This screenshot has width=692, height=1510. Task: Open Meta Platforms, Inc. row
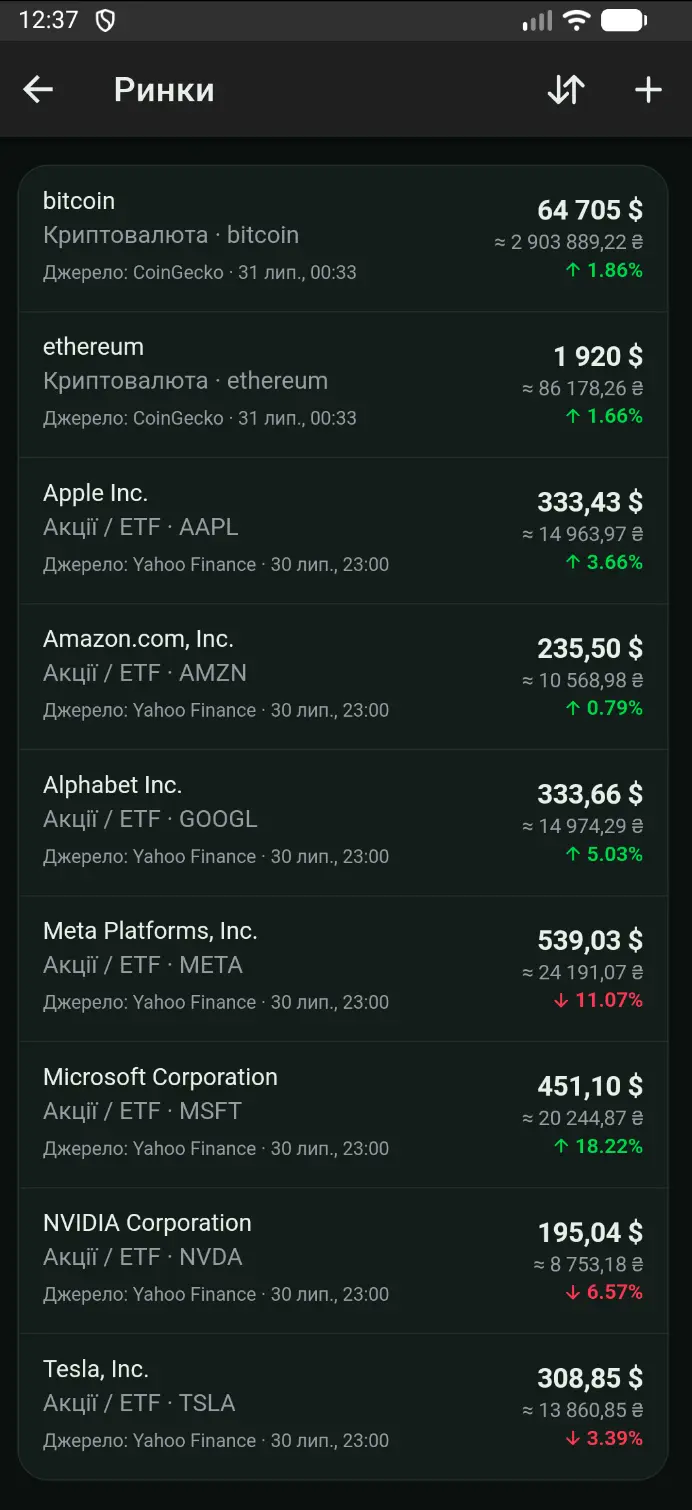(343, 969)
